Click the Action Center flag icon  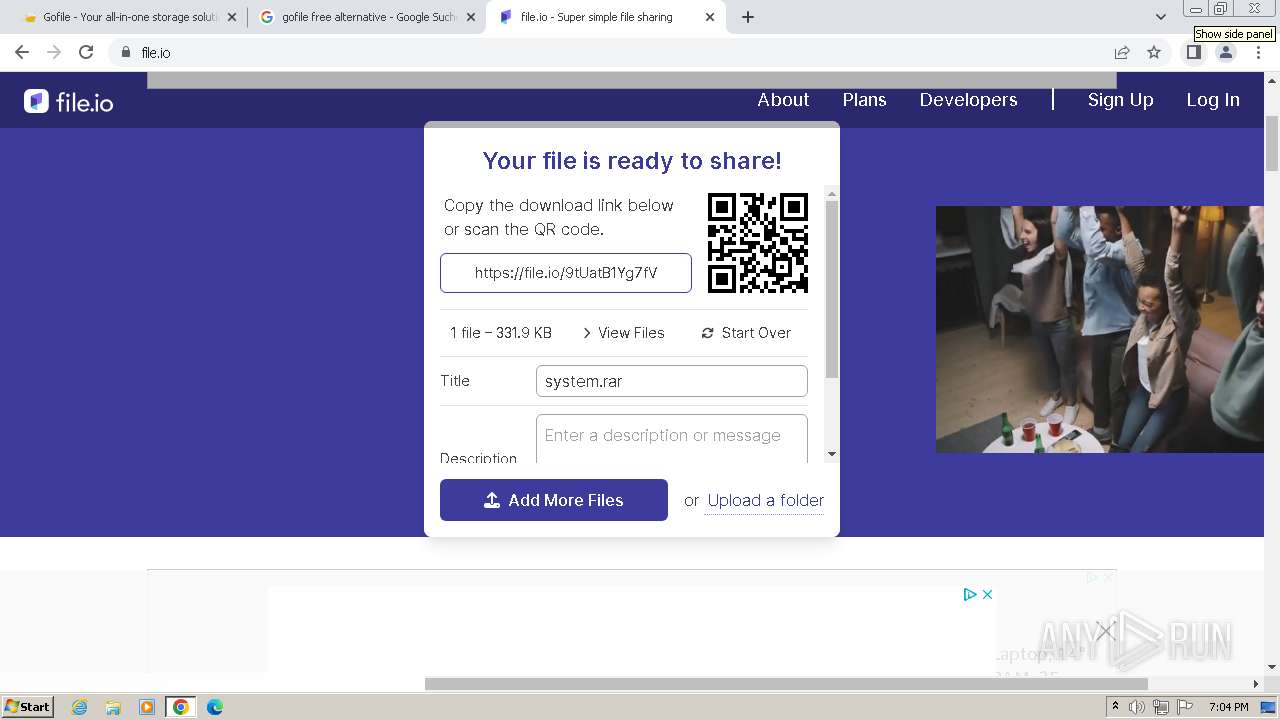tap(1185, 707)
